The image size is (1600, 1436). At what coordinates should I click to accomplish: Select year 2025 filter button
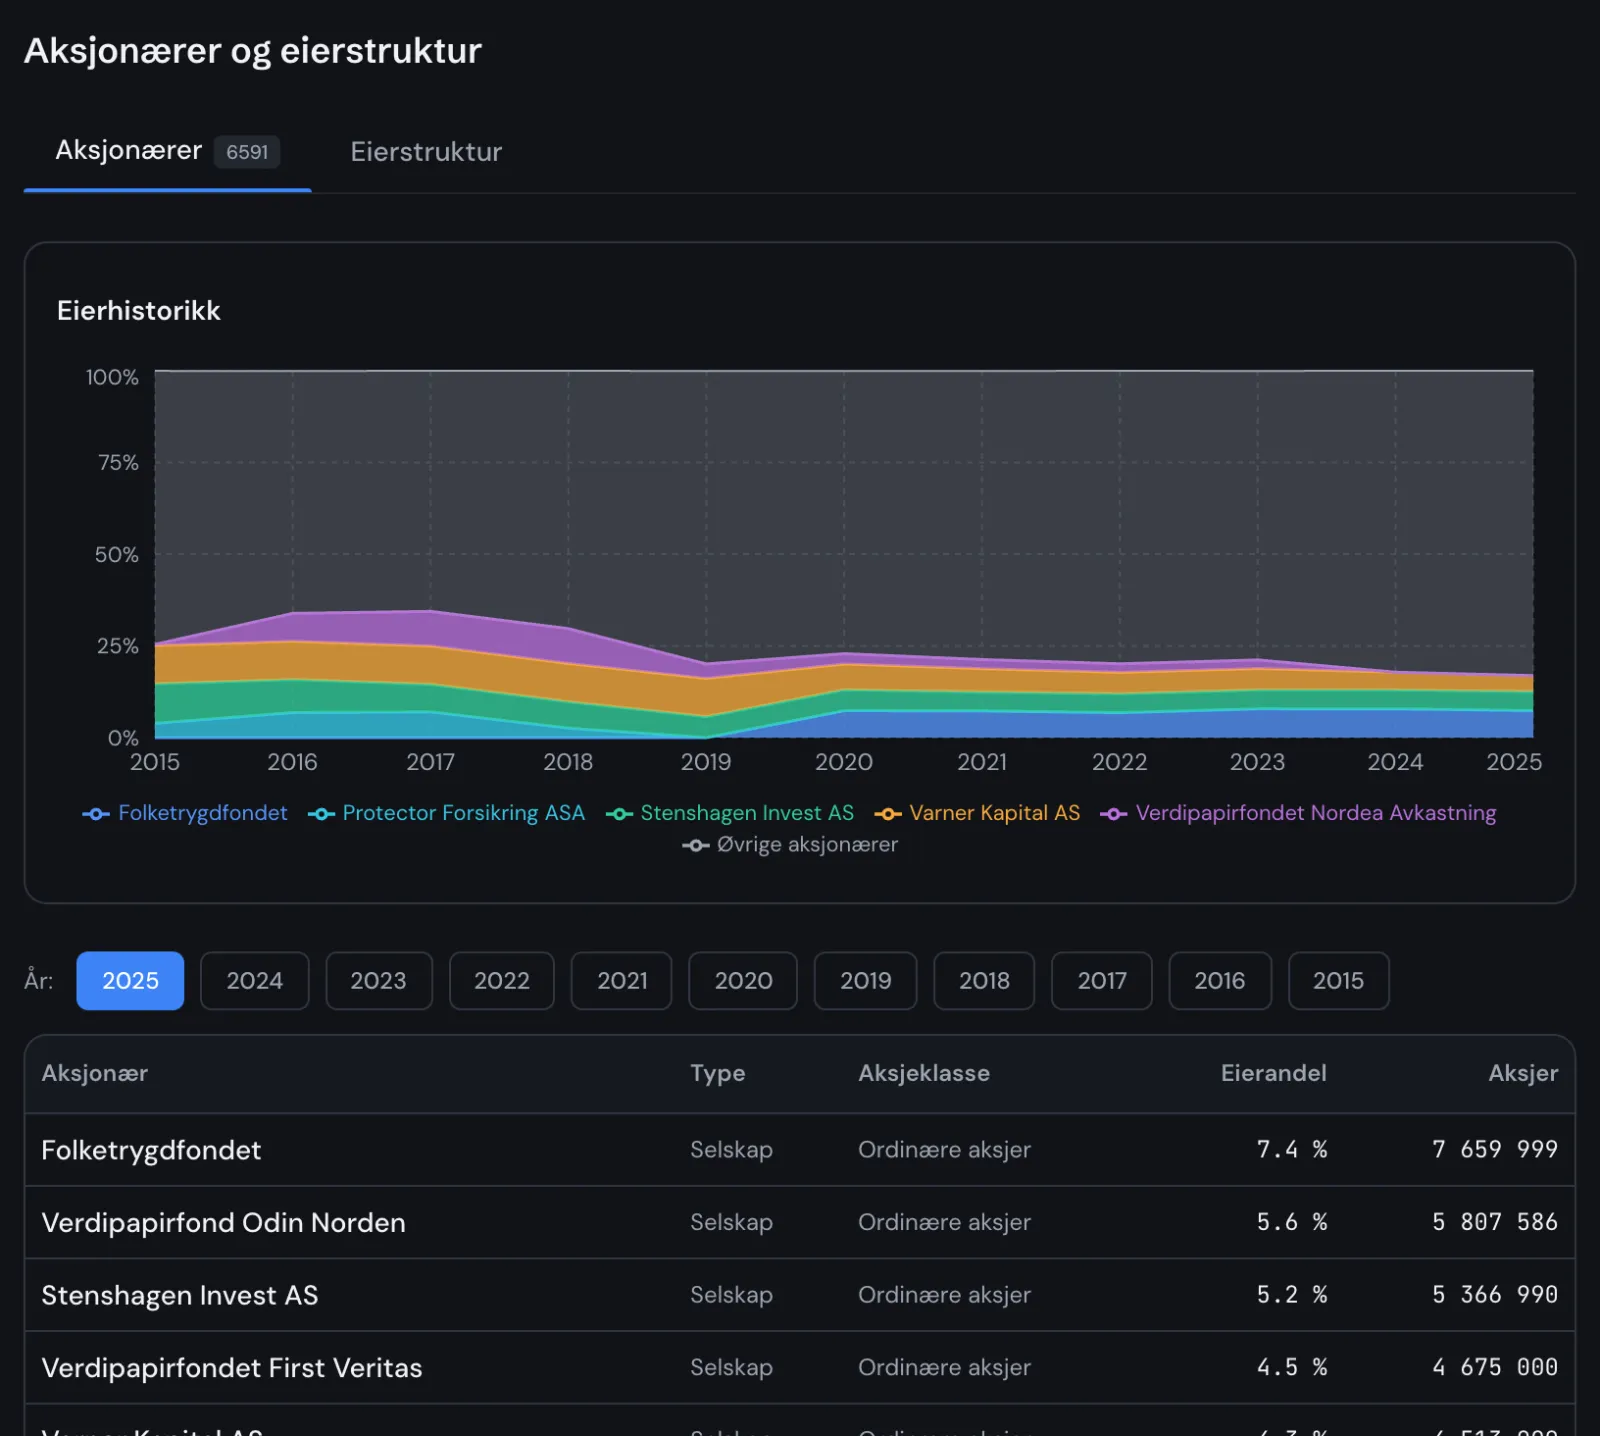tap(130, 980)
